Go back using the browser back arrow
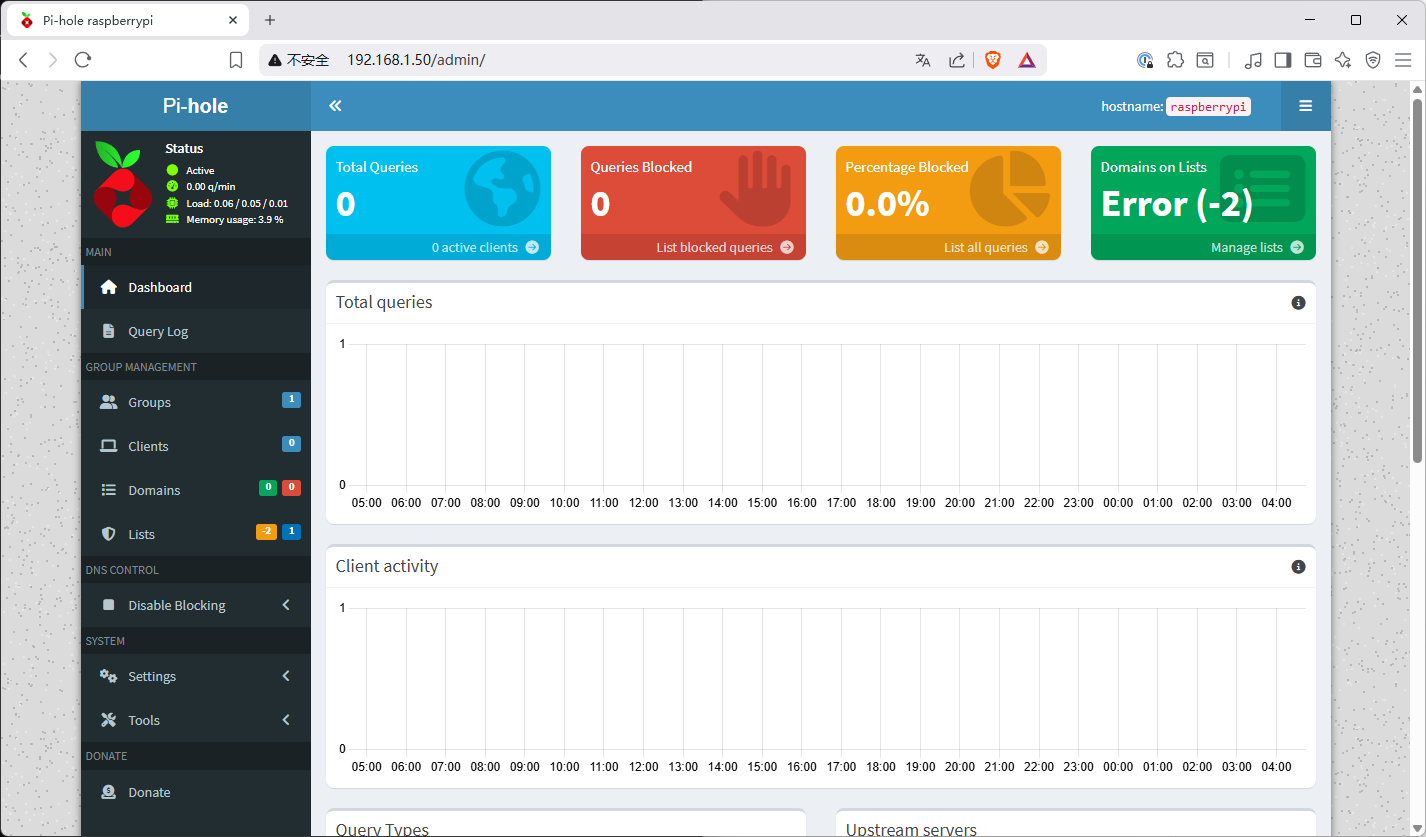Image resolution: width=1426 pixels, height=837 pixels. tap(24, 60)
